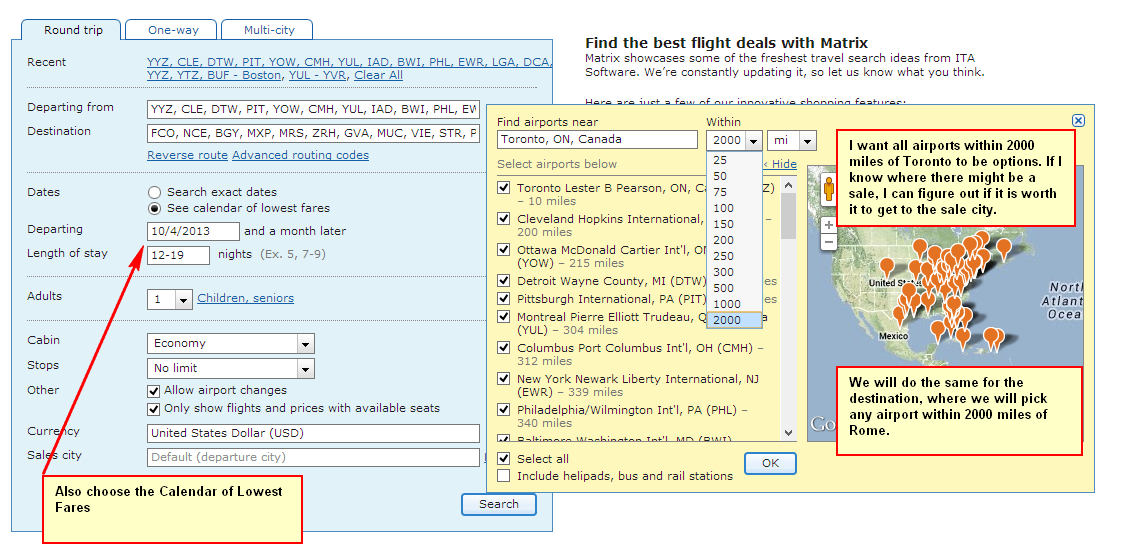Choose 75 in the distance list
This screenshot has height=553, width=1141.
click(734, 192)
